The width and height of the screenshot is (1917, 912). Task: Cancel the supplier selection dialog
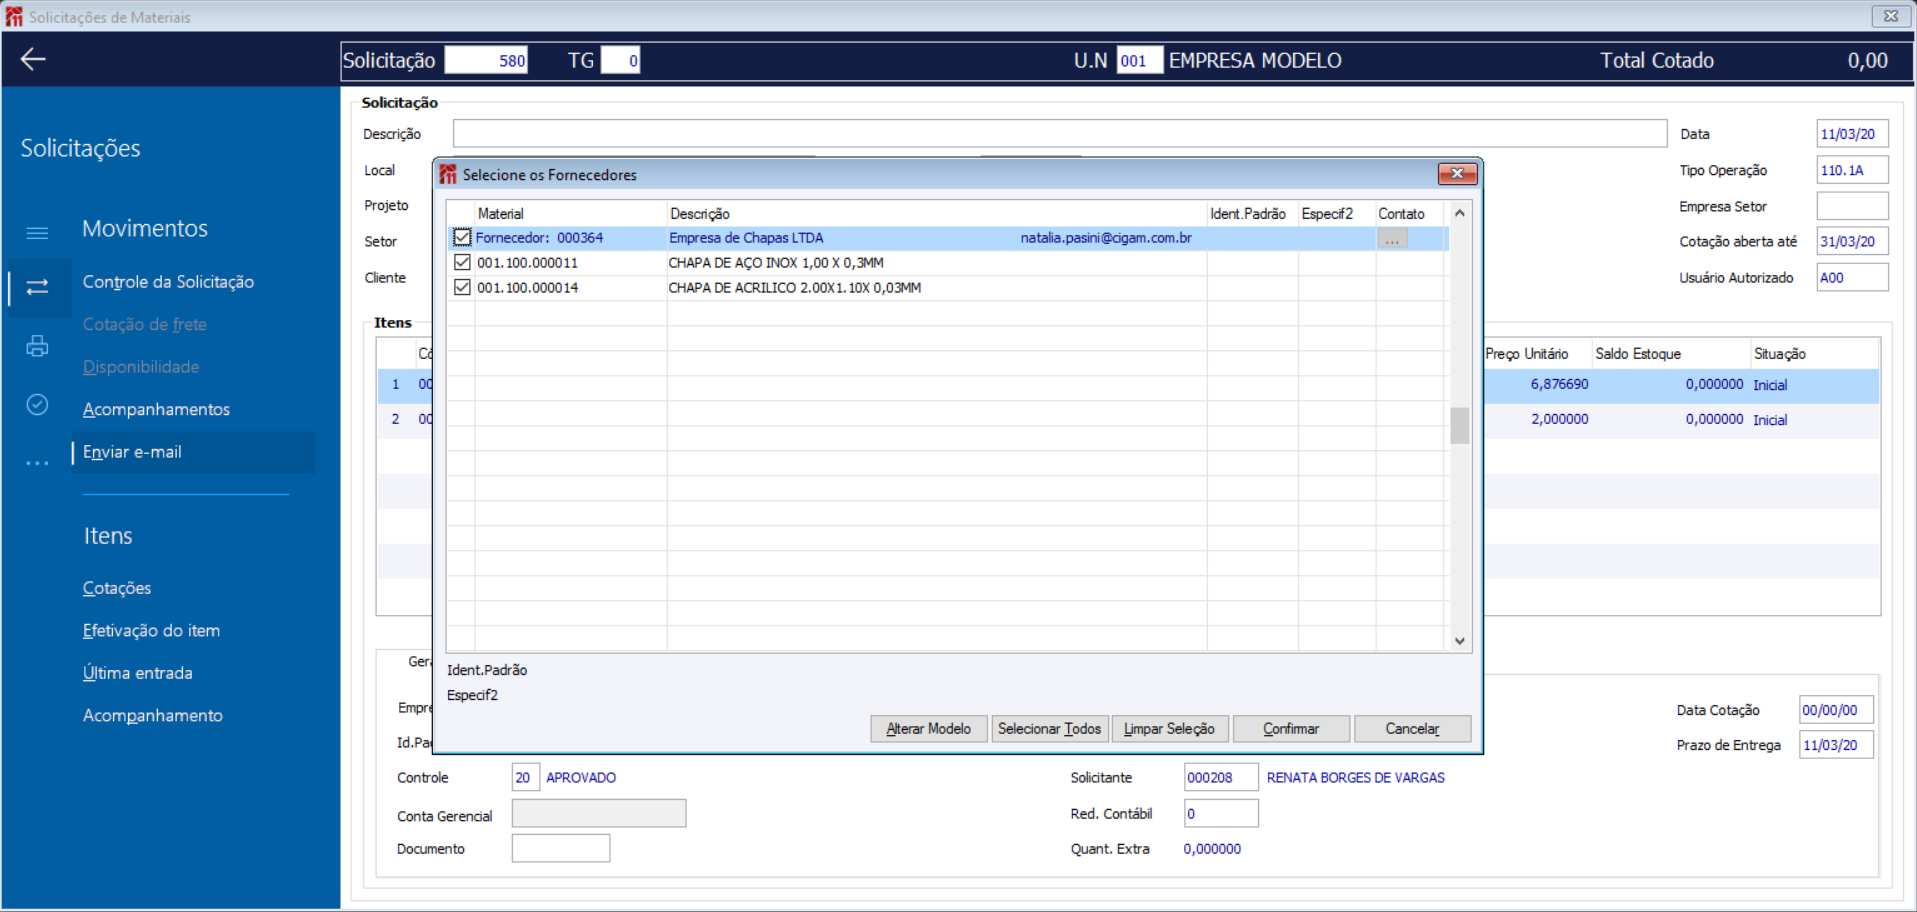point(1412,729)
